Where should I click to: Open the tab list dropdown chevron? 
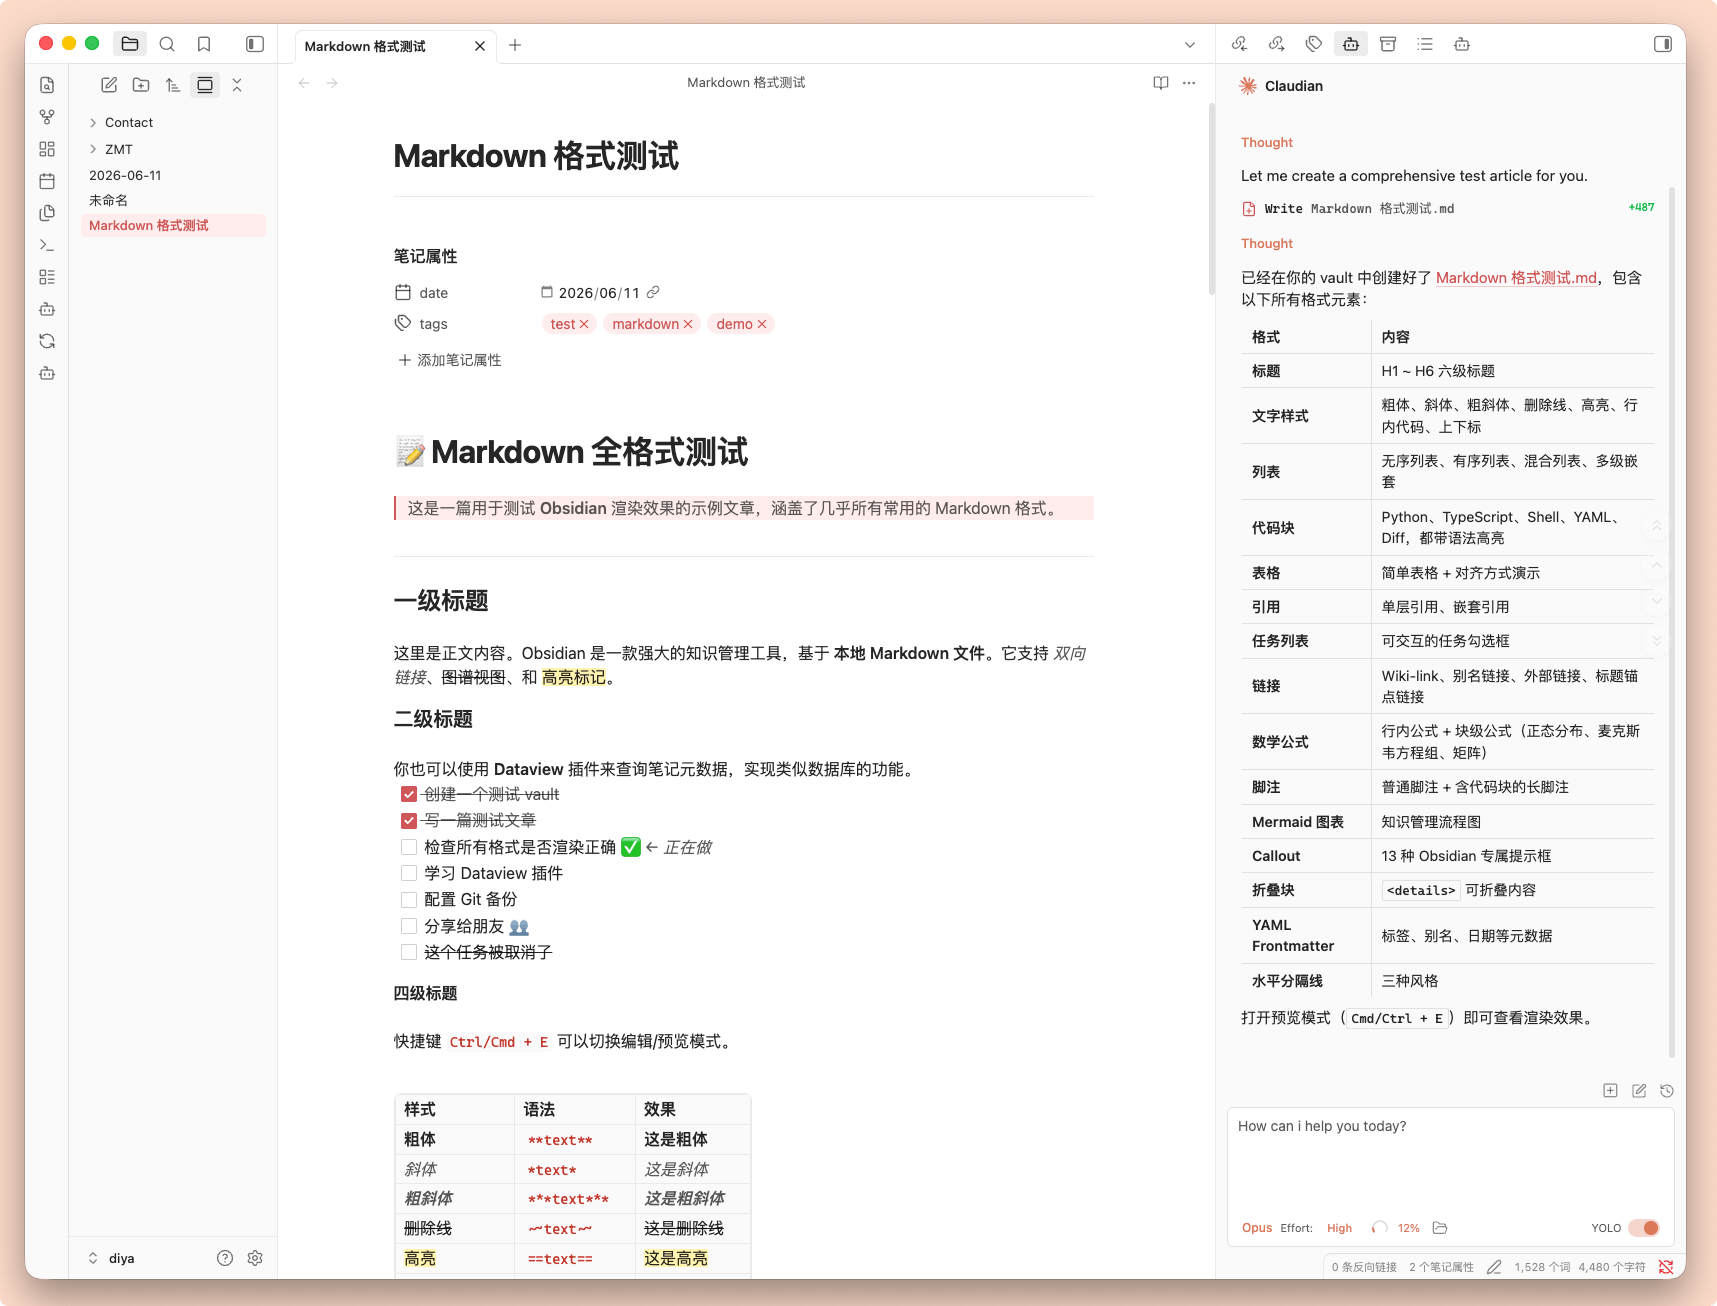tap(1190, 45)
